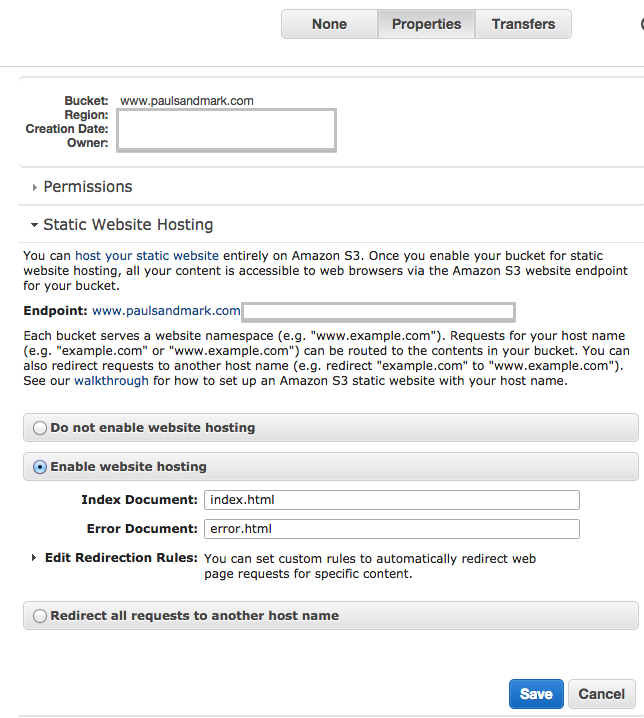Image resolution: width=644 pixels, height=718 pixels.
Task: Select Do not enable website hosting
Action: point(40,428)
